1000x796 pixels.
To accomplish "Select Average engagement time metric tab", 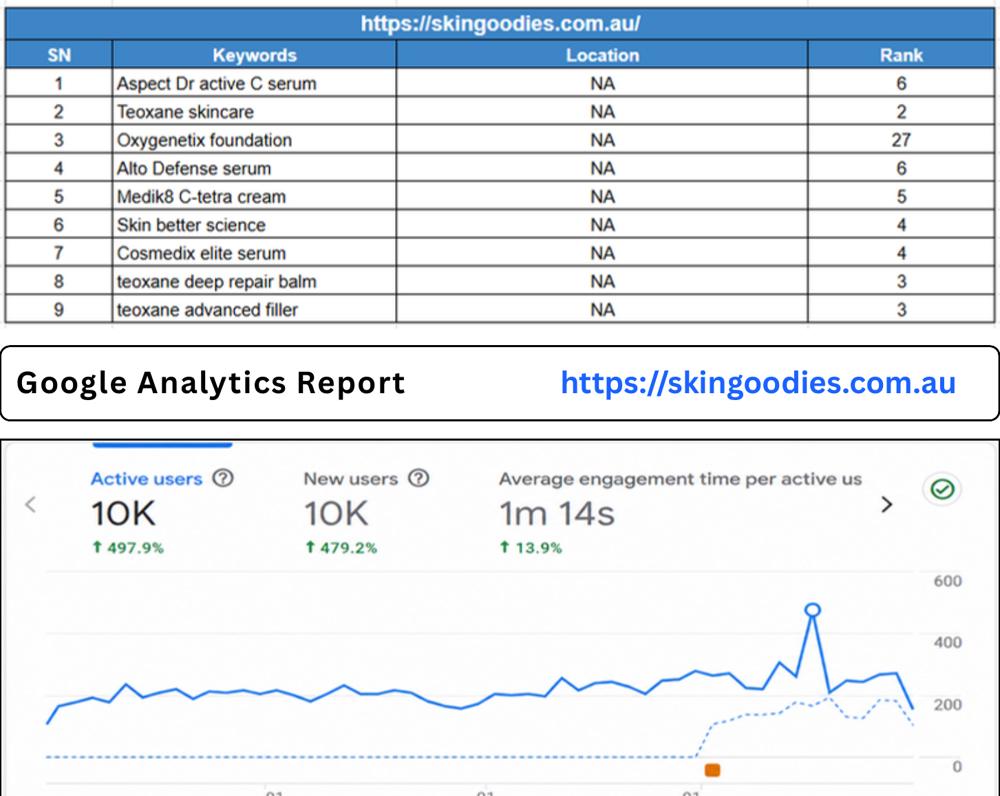I will [680, 512].
